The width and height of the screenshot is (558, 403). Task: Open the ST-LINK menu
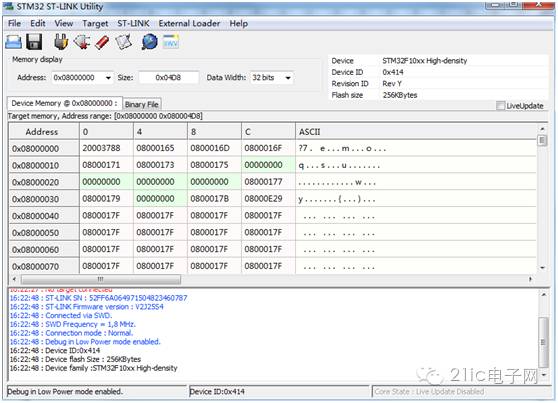tap(133, 23)
